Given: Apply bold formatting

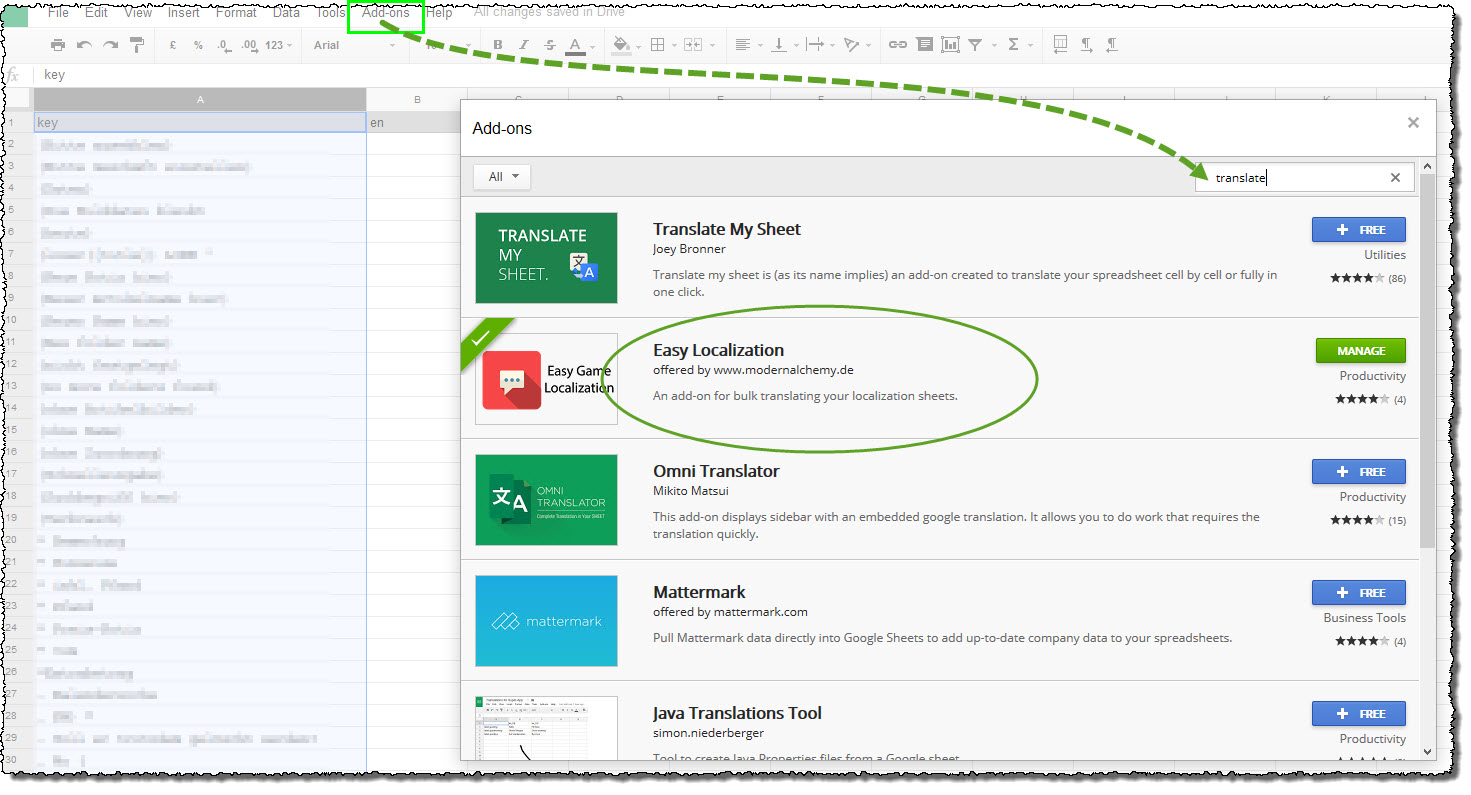Looking at the screenshot, I should pyautogui.click(x=498, y=45).
